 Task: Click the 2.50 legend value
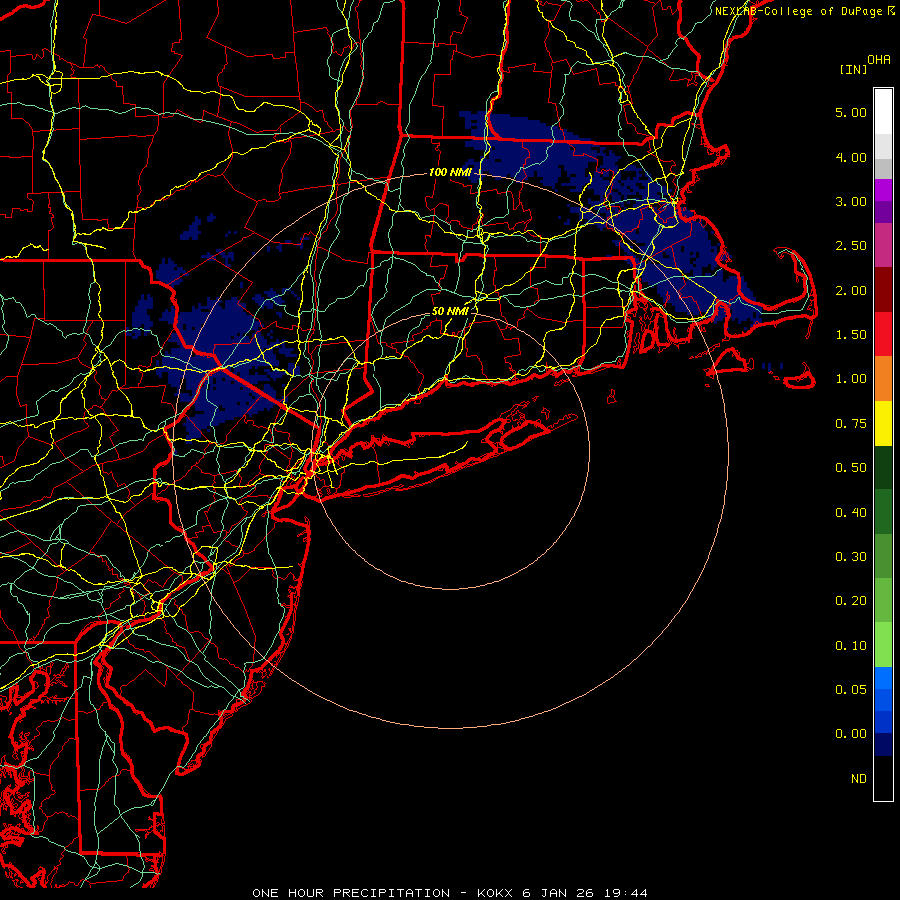point(851,246)
